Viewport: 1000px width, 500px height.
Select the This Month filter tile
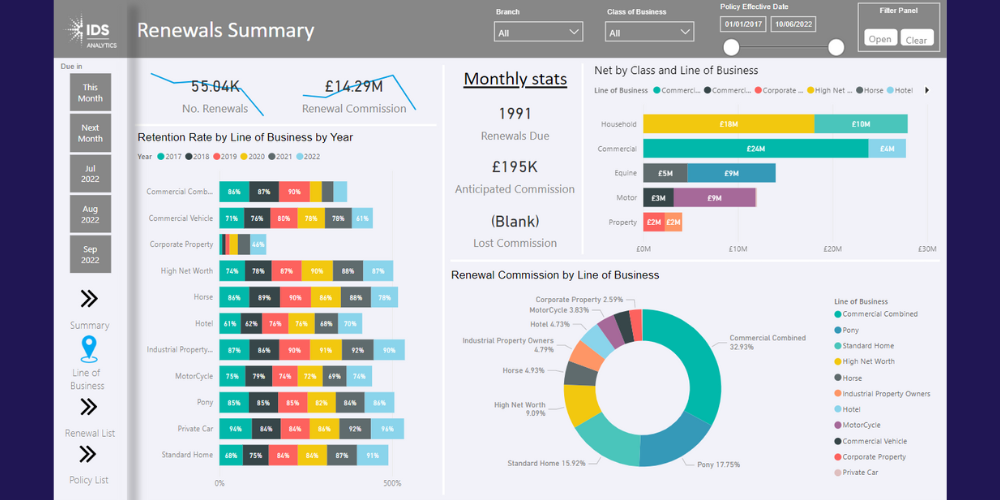(90, 93)
